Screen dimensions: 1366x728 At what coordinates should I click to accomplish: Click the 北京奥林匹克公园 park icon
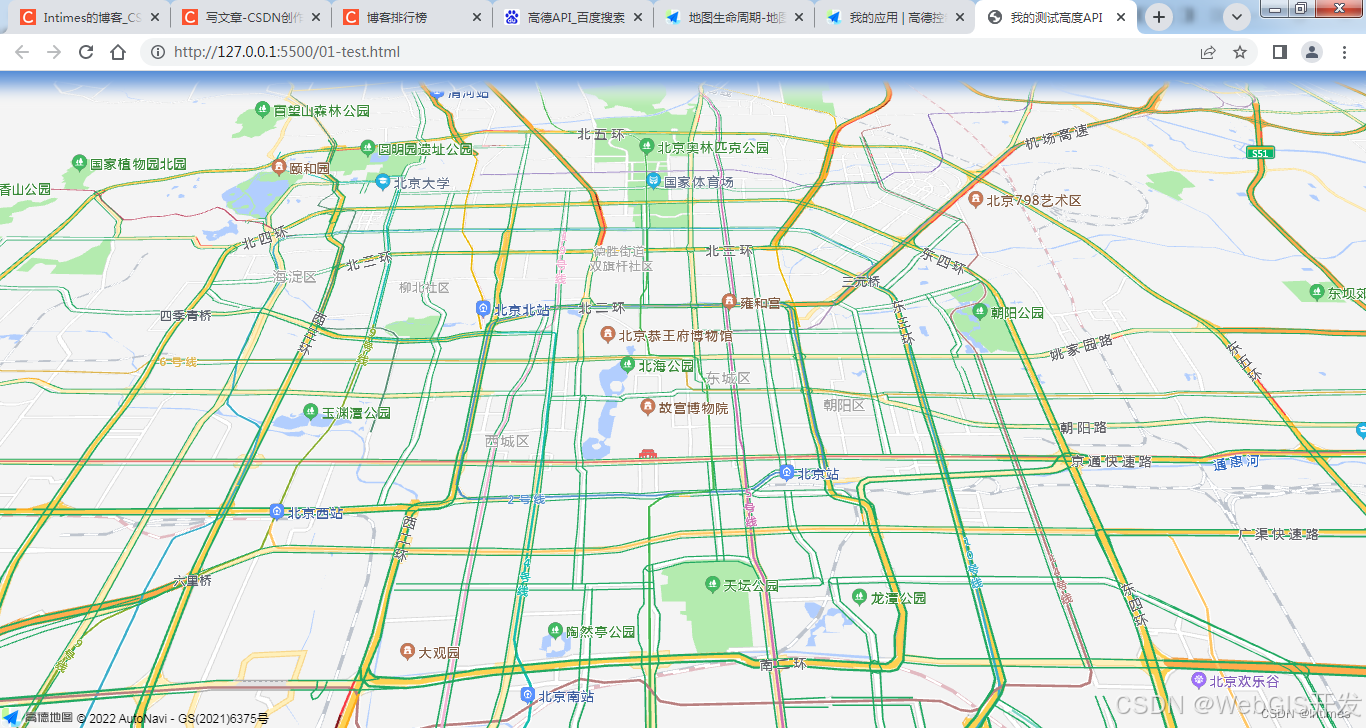click(646, 146)
